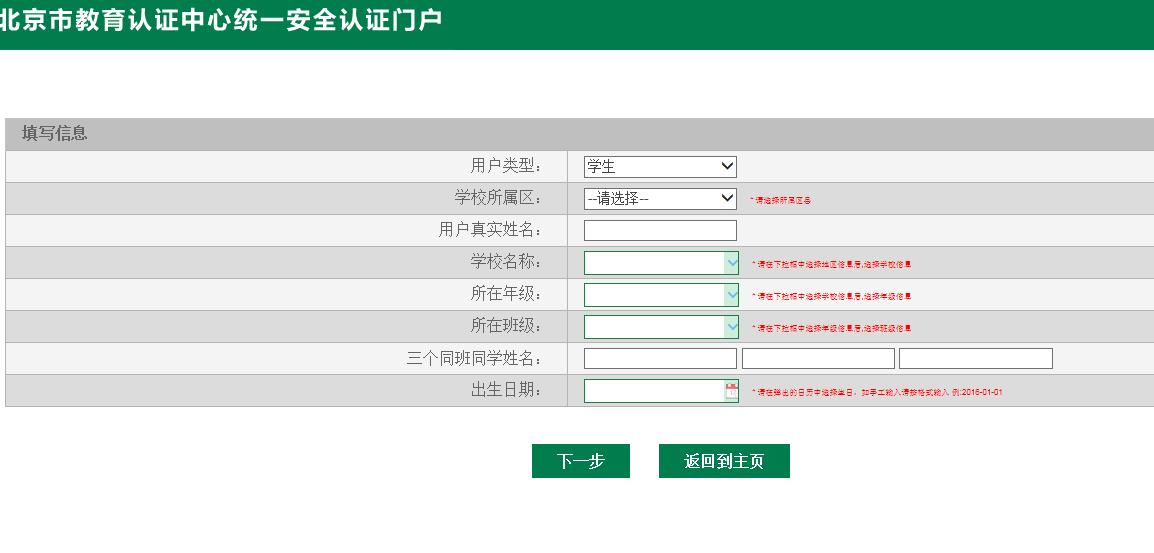Click the 出生日期 label
This screenshot has width=1154, height=553.
click(x=506, y=390)
